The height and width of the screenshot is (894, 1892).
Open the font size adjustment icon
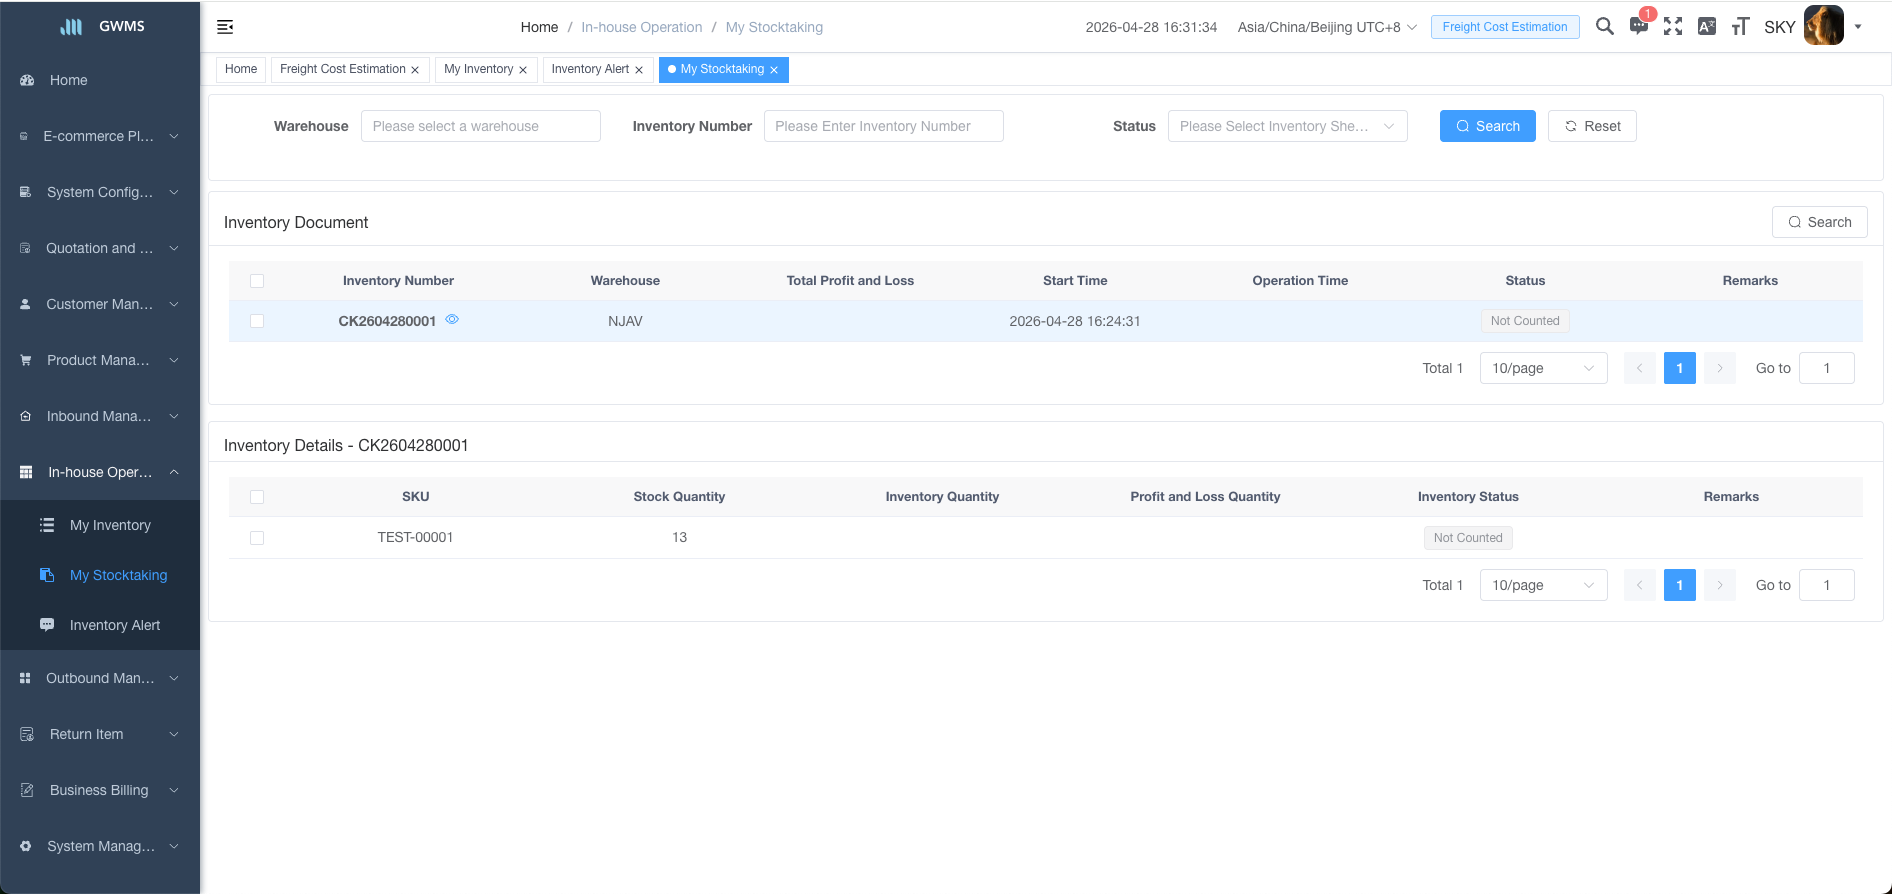(x=1741, y=26)
